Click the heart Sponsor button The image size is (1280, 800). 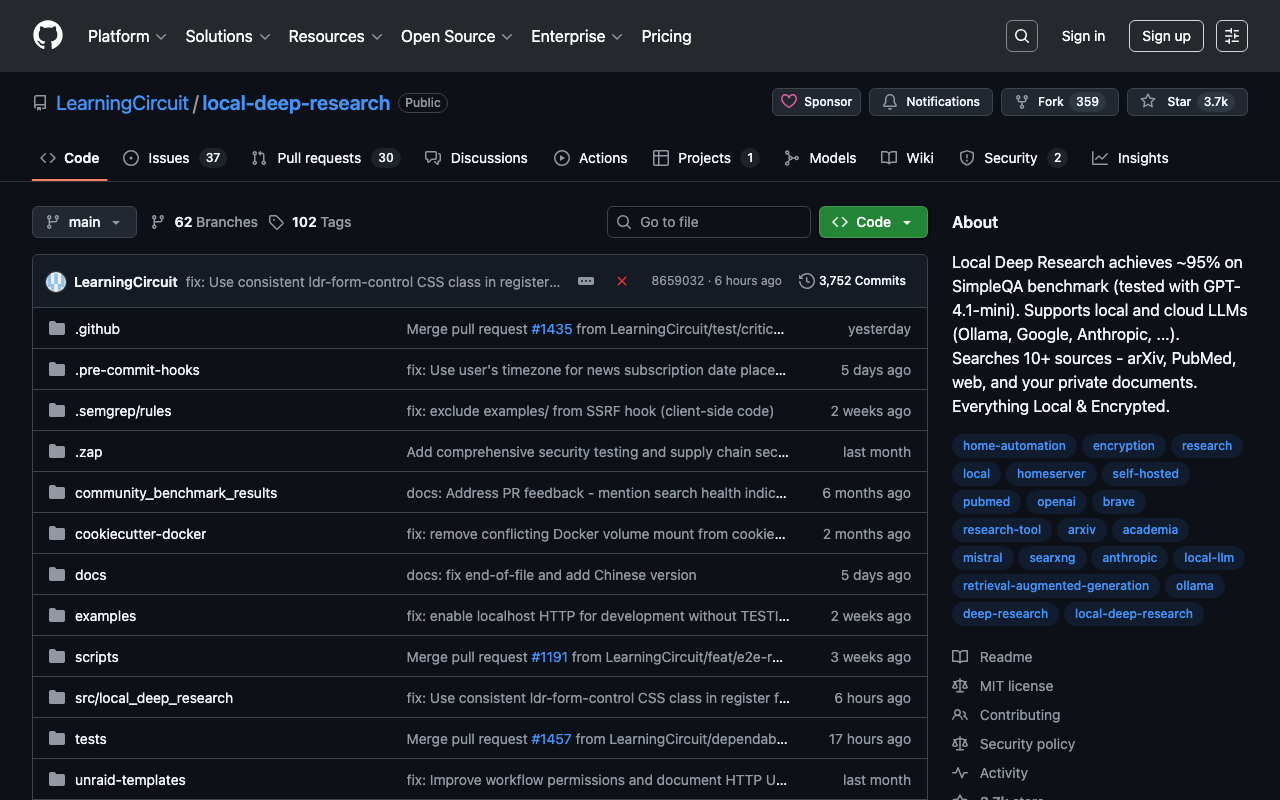(x=816, y=102)
